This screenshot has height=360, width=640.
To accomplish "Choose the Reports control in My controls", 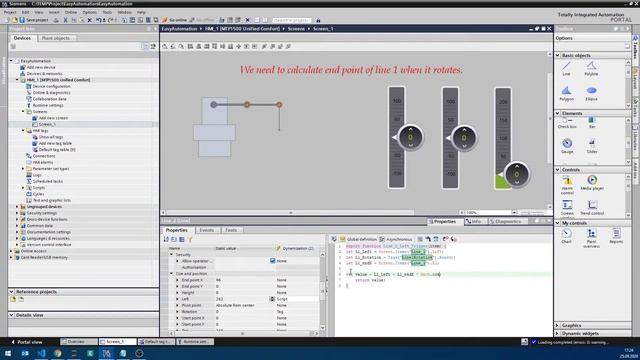I will pyautogui.click(x=616, y=236).
